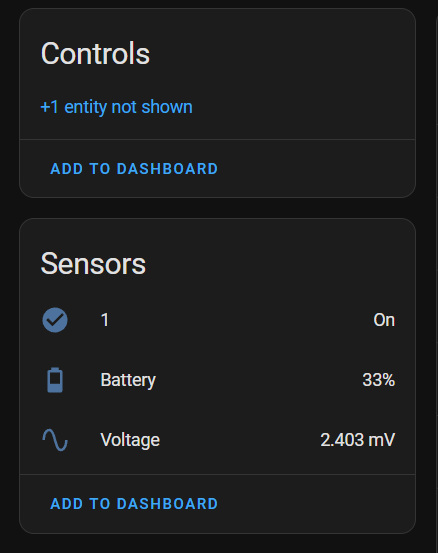Click empty space in the Battery row
Image resolution: width=438 pixels, height=553 pixels.
(257, 380)
